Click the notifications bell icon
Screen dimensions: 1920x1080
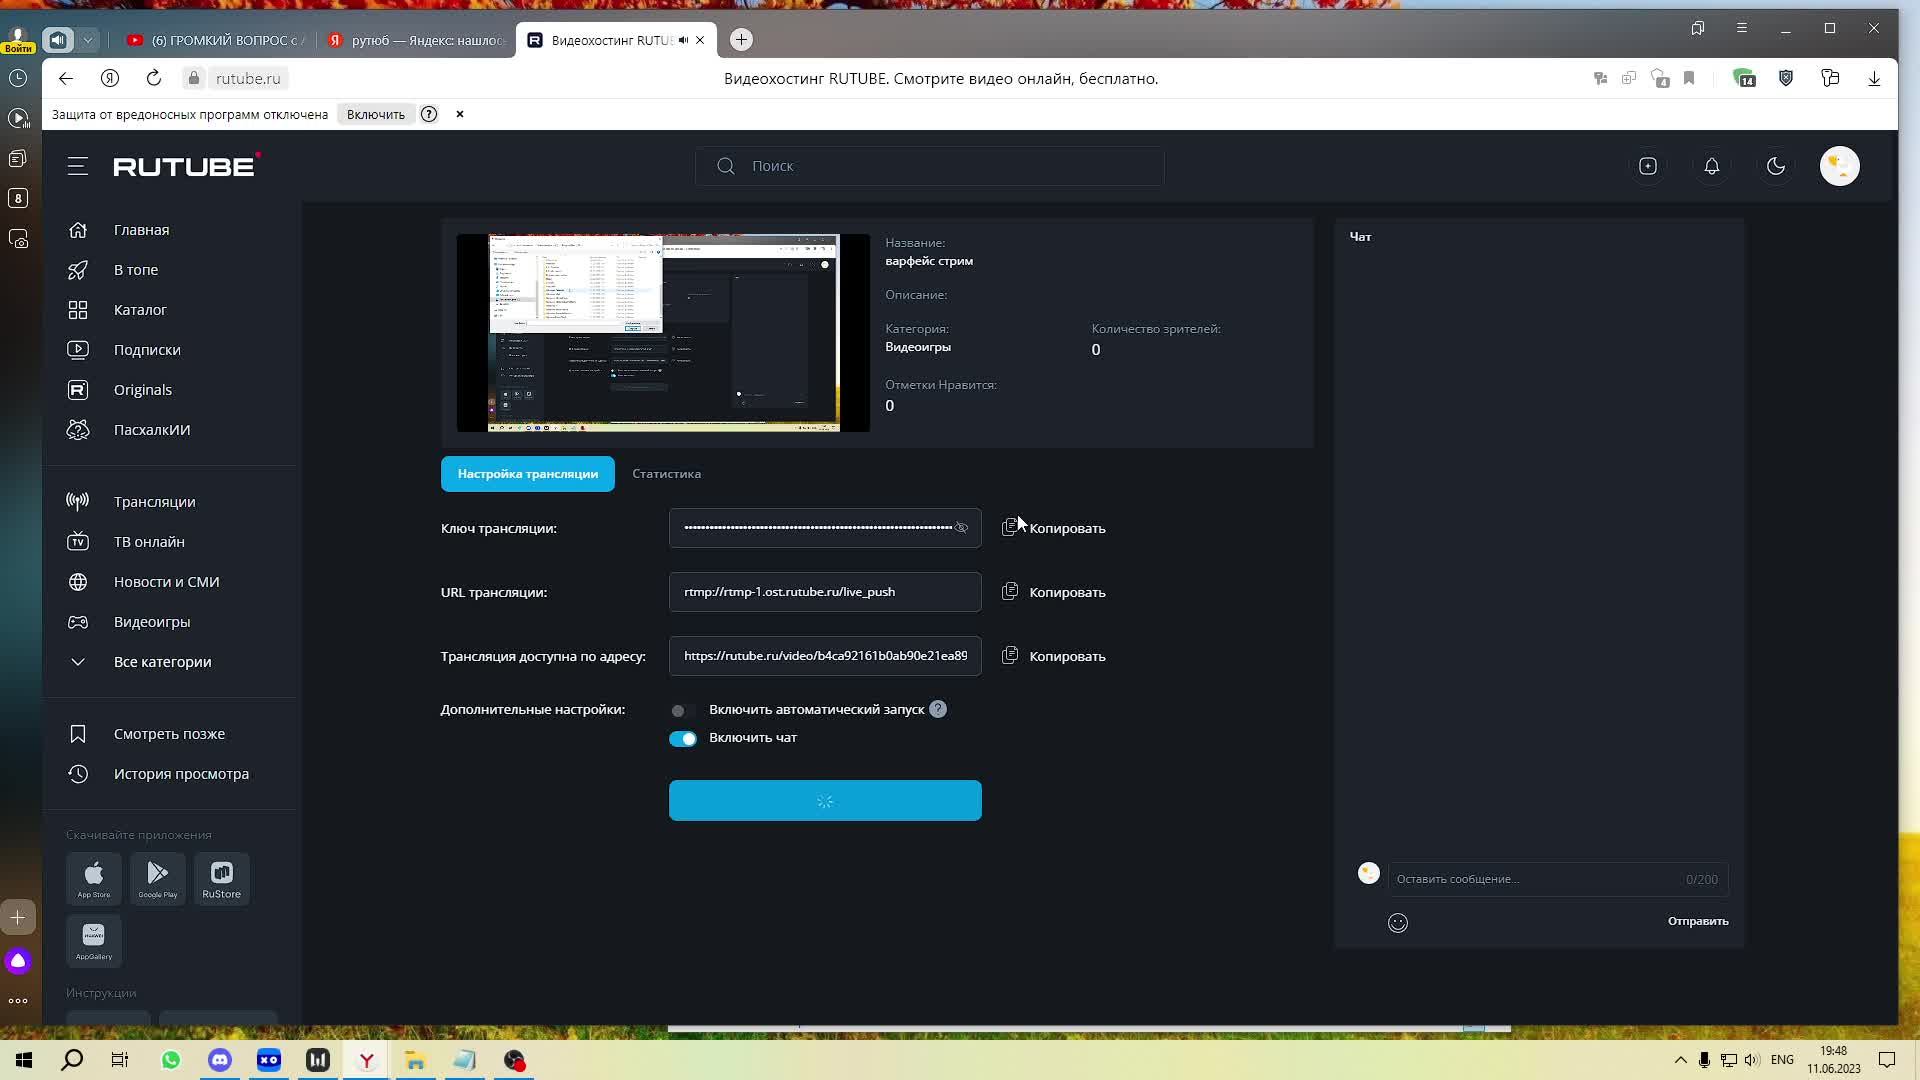click(1711, 166)
